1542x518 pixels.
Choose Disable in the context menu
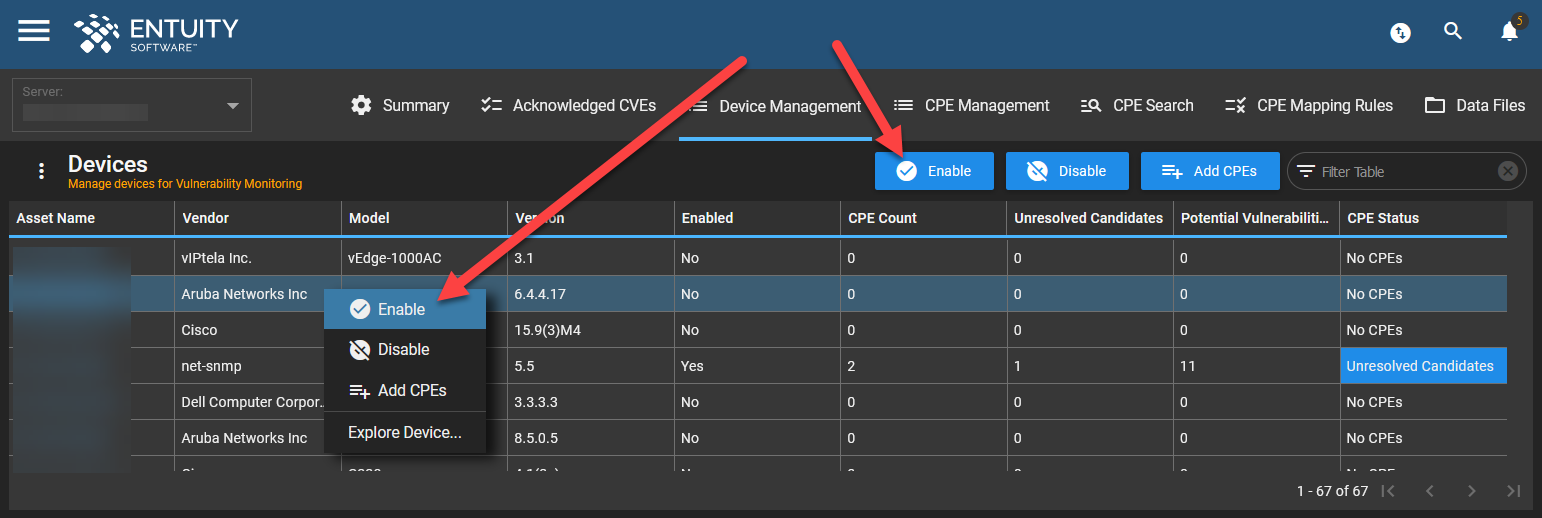point(405,349)
